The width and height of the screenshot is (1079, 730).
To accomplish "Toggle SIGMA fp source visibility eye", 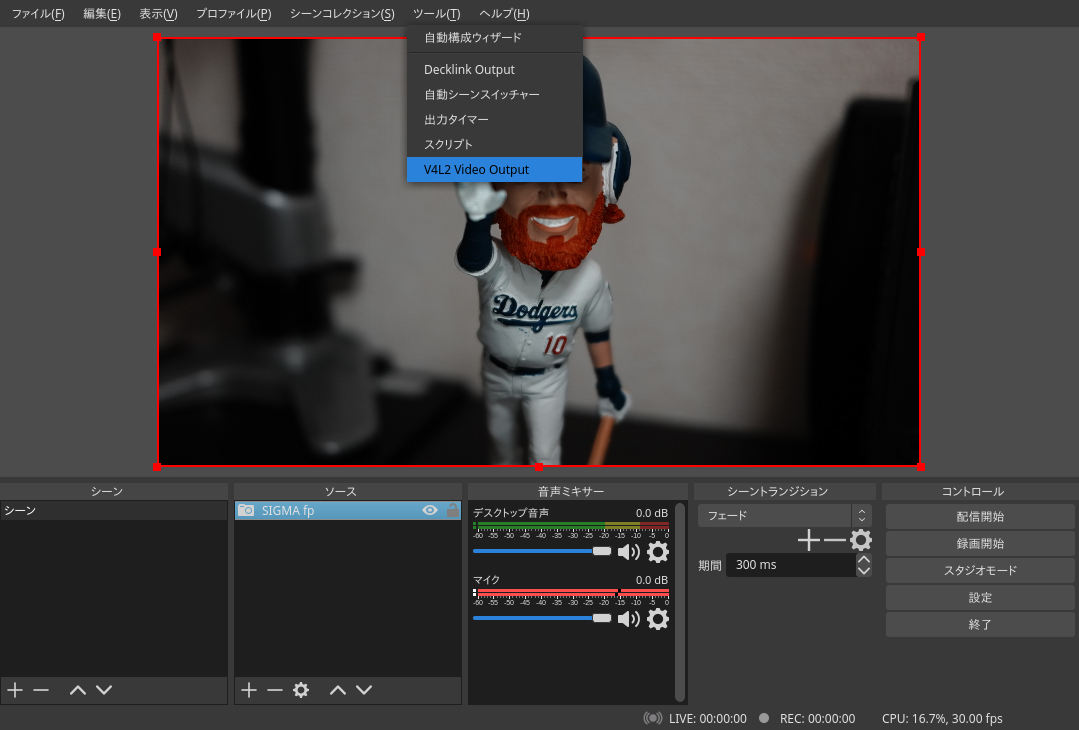I will click(x=430, y=511).
